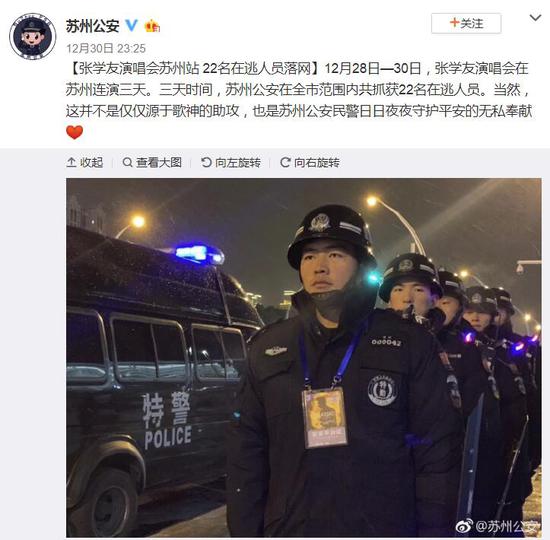
Task: View the full image via 查看大图
Action: (x=152, y=162)
